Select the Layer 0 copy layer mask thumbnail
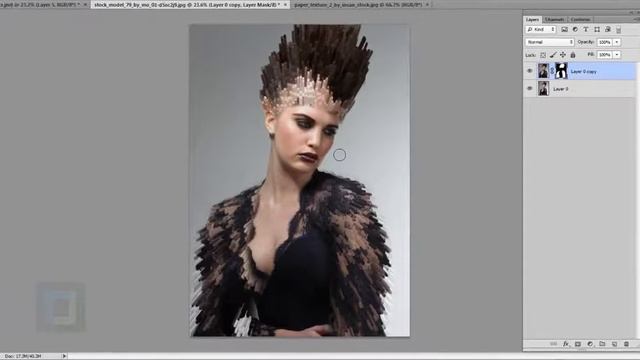 (x=562, y=71)
